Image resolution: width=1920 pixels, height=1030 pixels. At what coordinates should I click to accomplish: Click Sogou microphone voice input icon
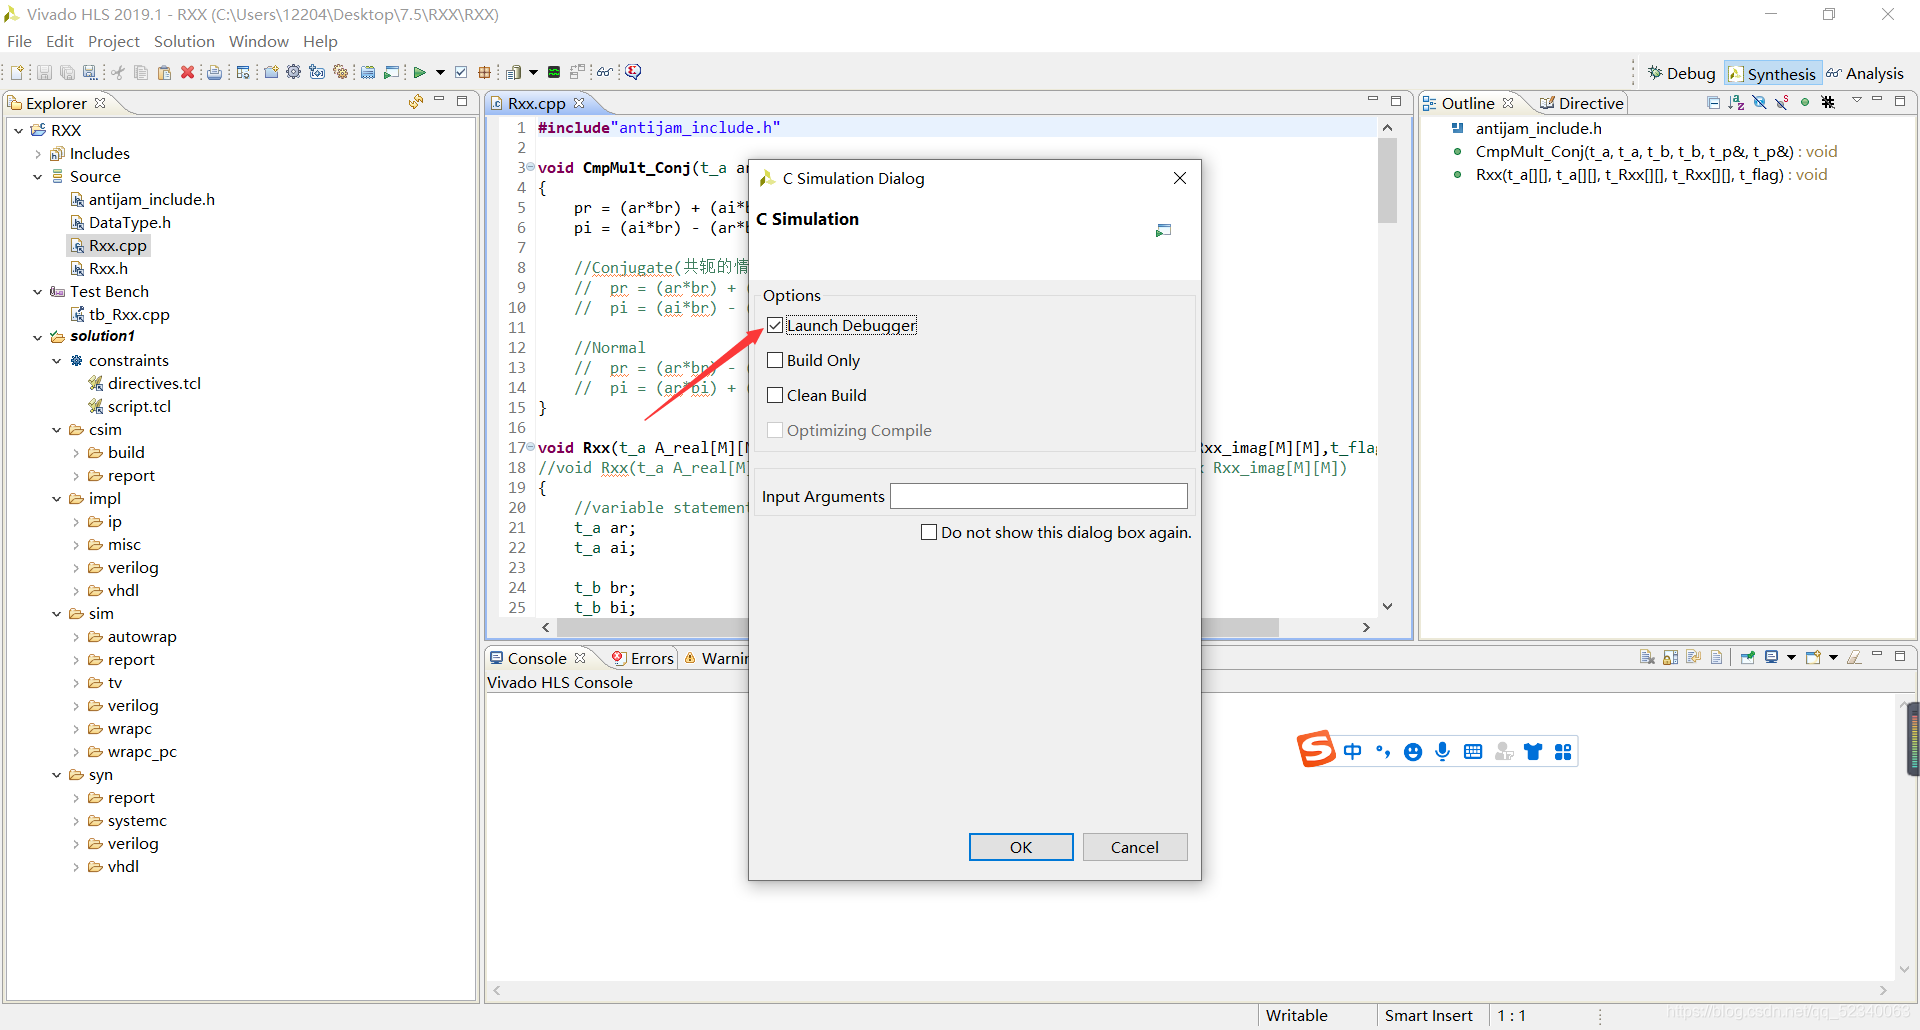1442,751
